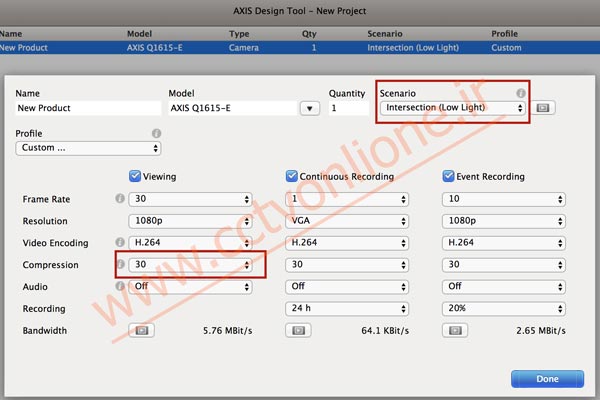Click the Compression info icon

pos(120,264)
